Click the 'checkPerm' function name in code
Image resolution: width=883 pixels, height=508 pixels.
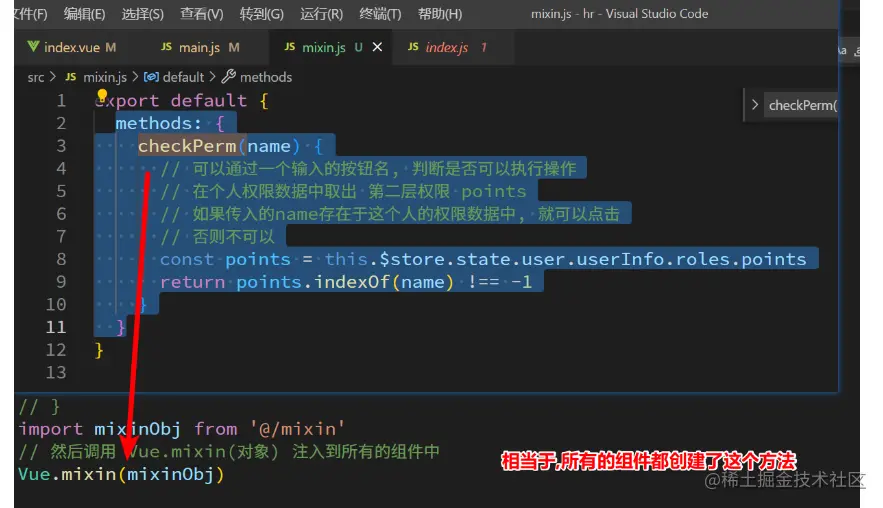[187, 146]
